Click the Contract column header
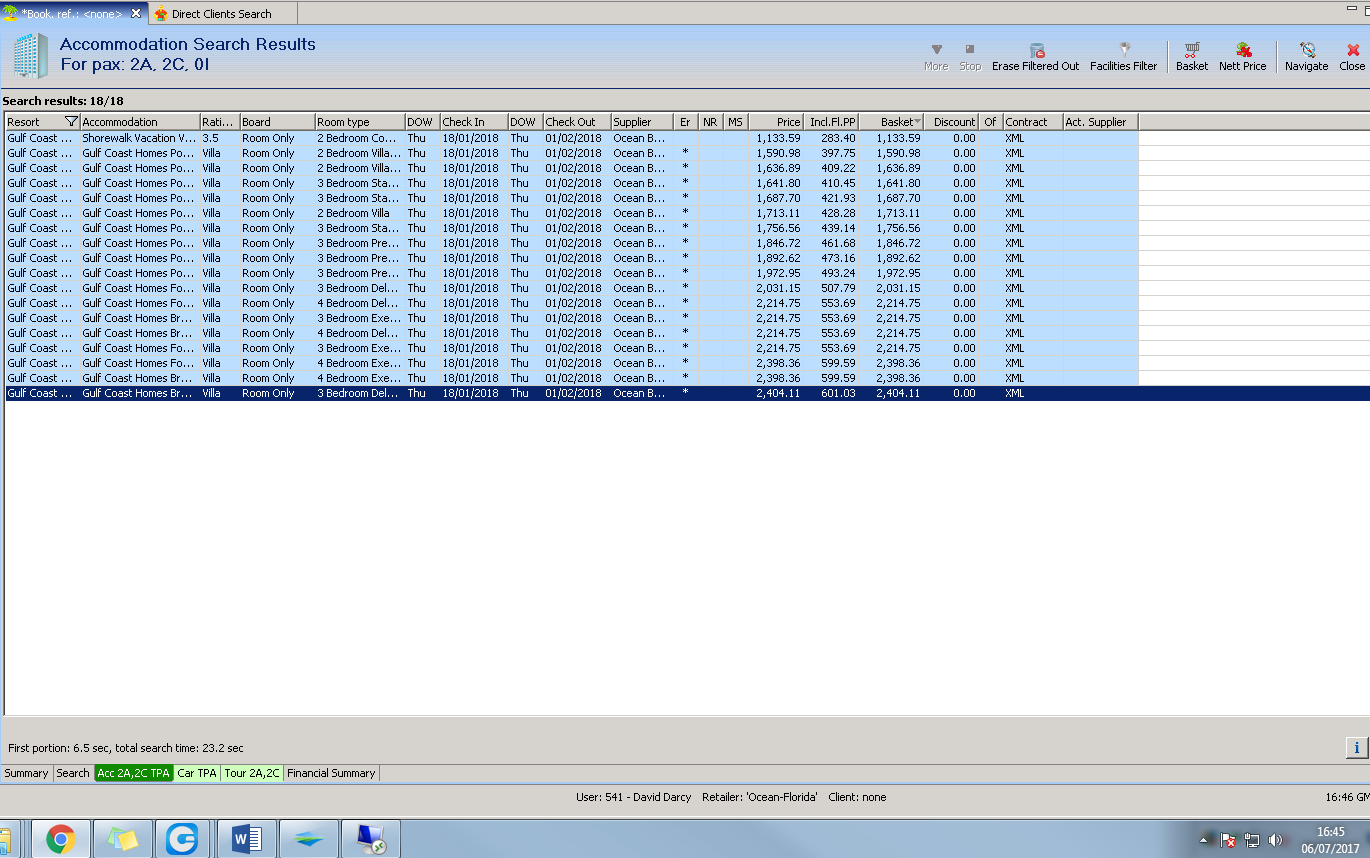This screenshot has height=858, width=1370. click(x=1033, y=122)
